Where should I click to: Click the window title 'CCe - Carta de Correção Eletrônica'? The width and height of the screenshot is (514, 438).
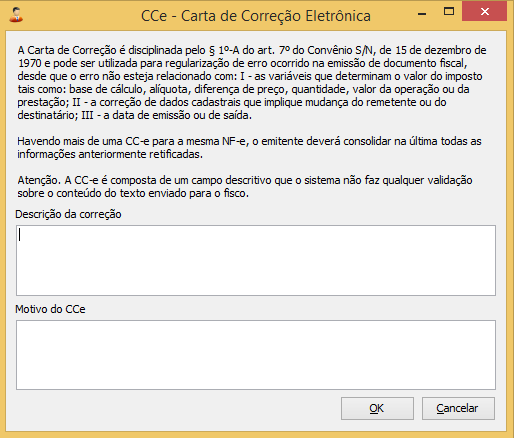[256, 16]
